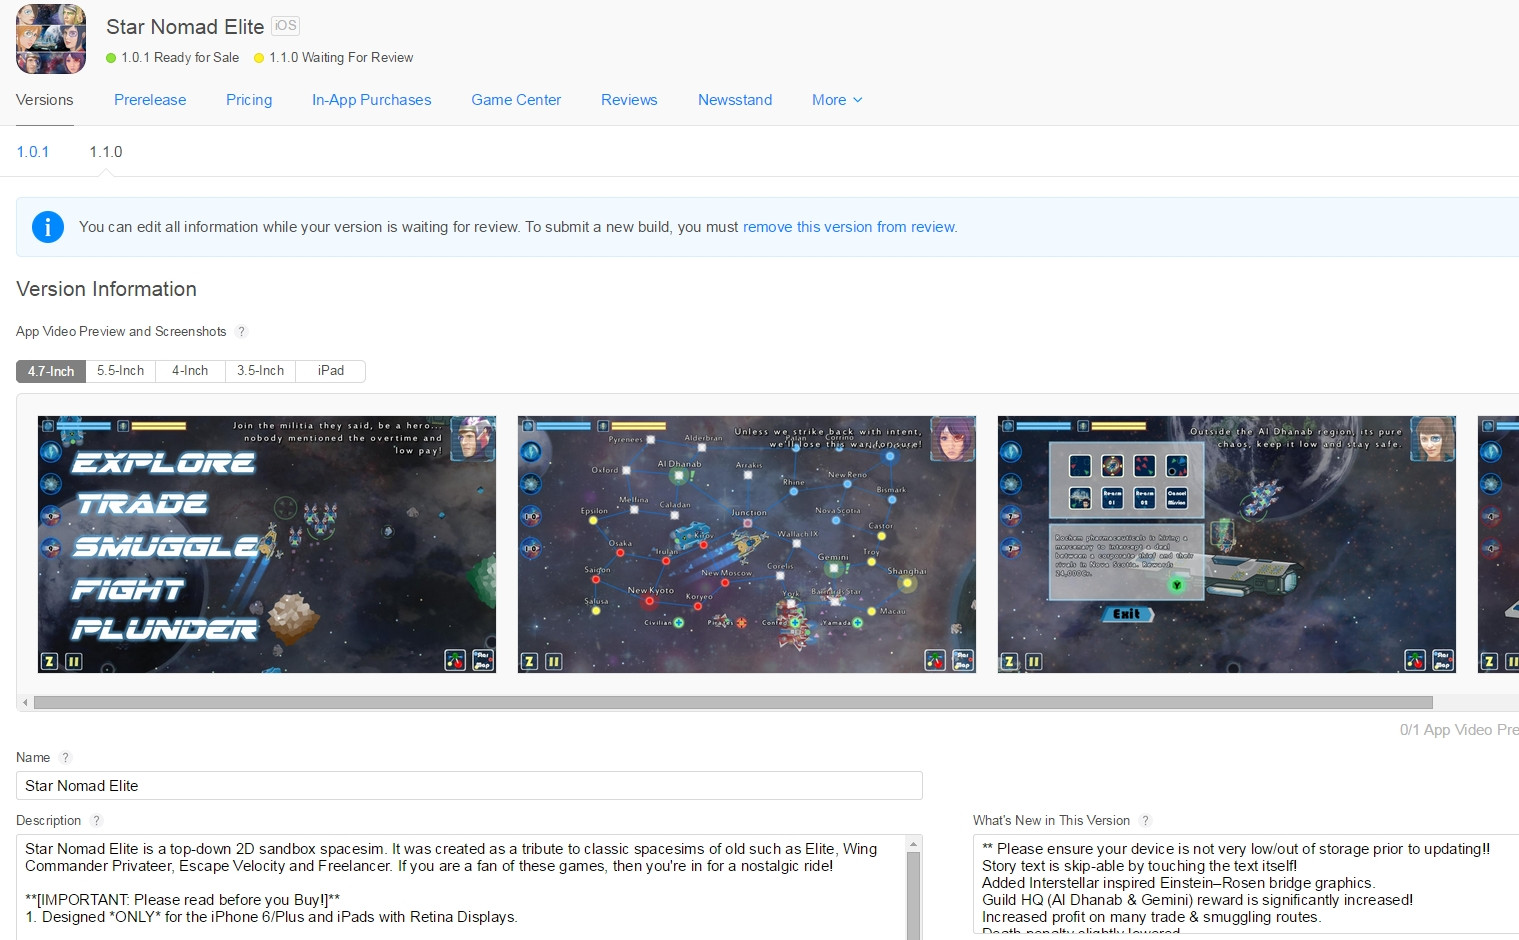Select the iPad screenshot size

point(331,371)
